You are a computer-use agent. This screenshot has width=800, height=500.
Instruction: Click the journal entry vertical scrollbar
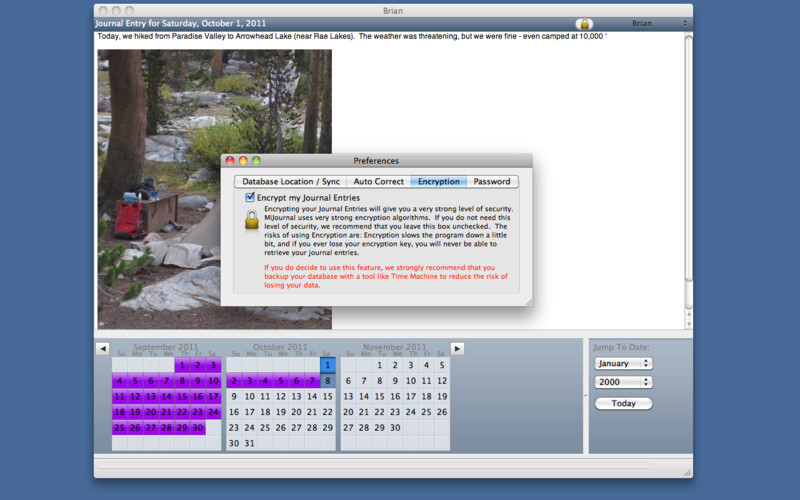pos(688,170)
